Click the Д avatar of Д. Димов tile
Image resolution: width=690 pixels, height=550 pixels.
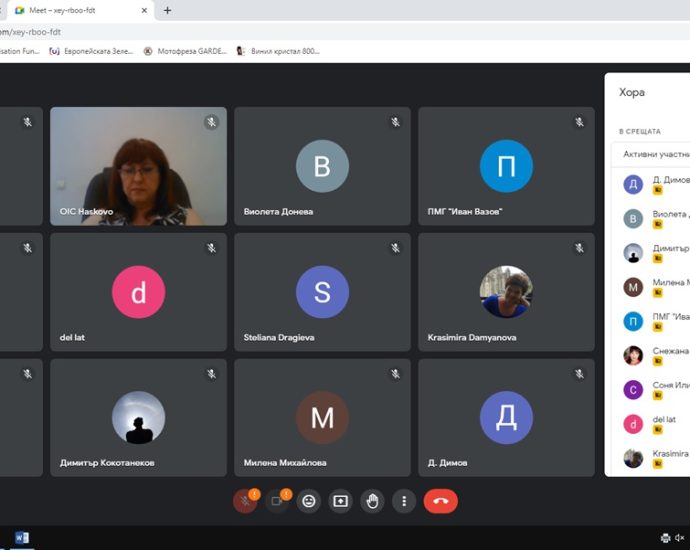[x=506, y=418]
